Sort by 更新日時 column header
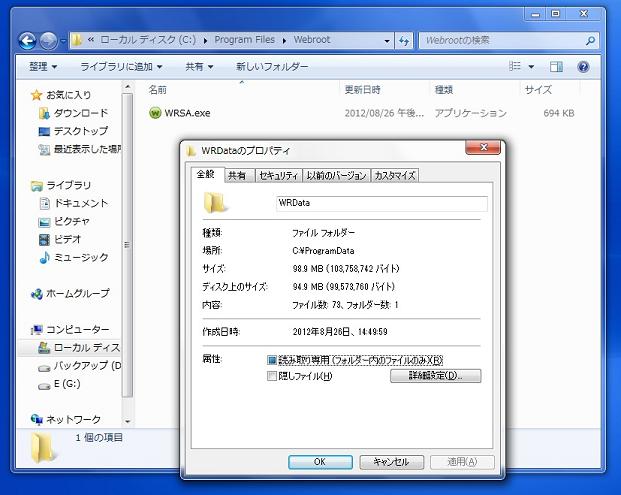The width and height of the screenshot is (621, 495). click(362, 90)
